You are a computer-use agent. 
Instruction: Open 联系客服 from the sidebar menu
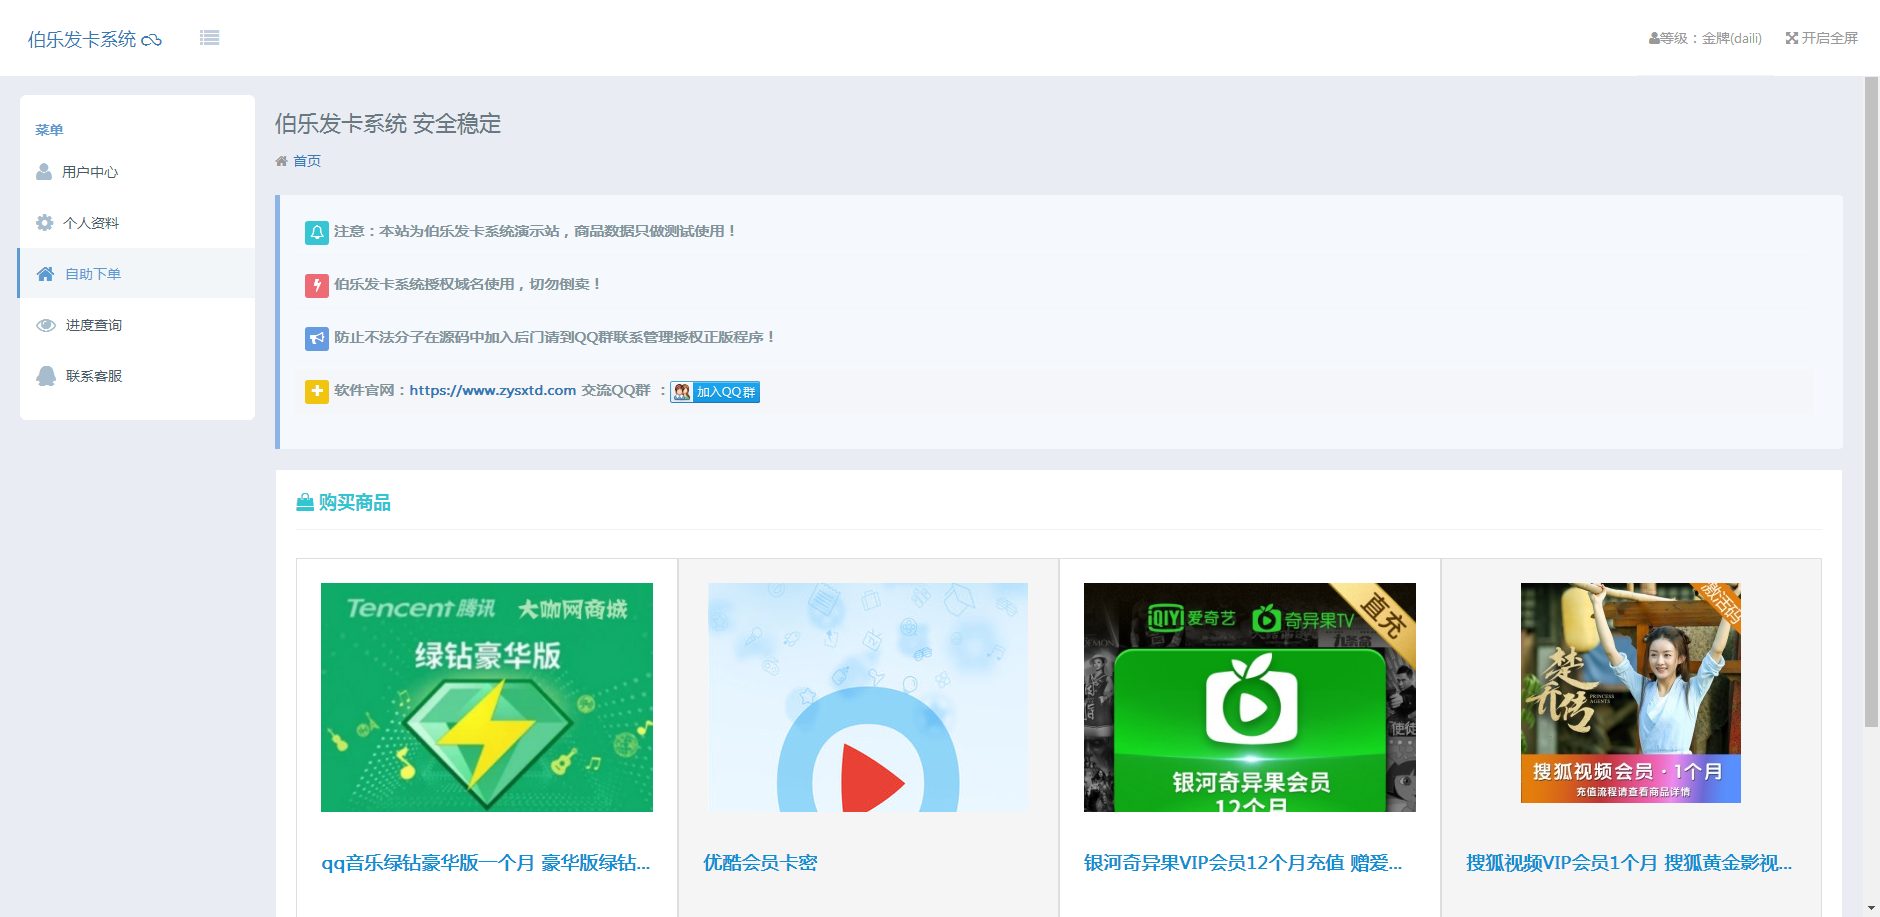click(93, 375)
